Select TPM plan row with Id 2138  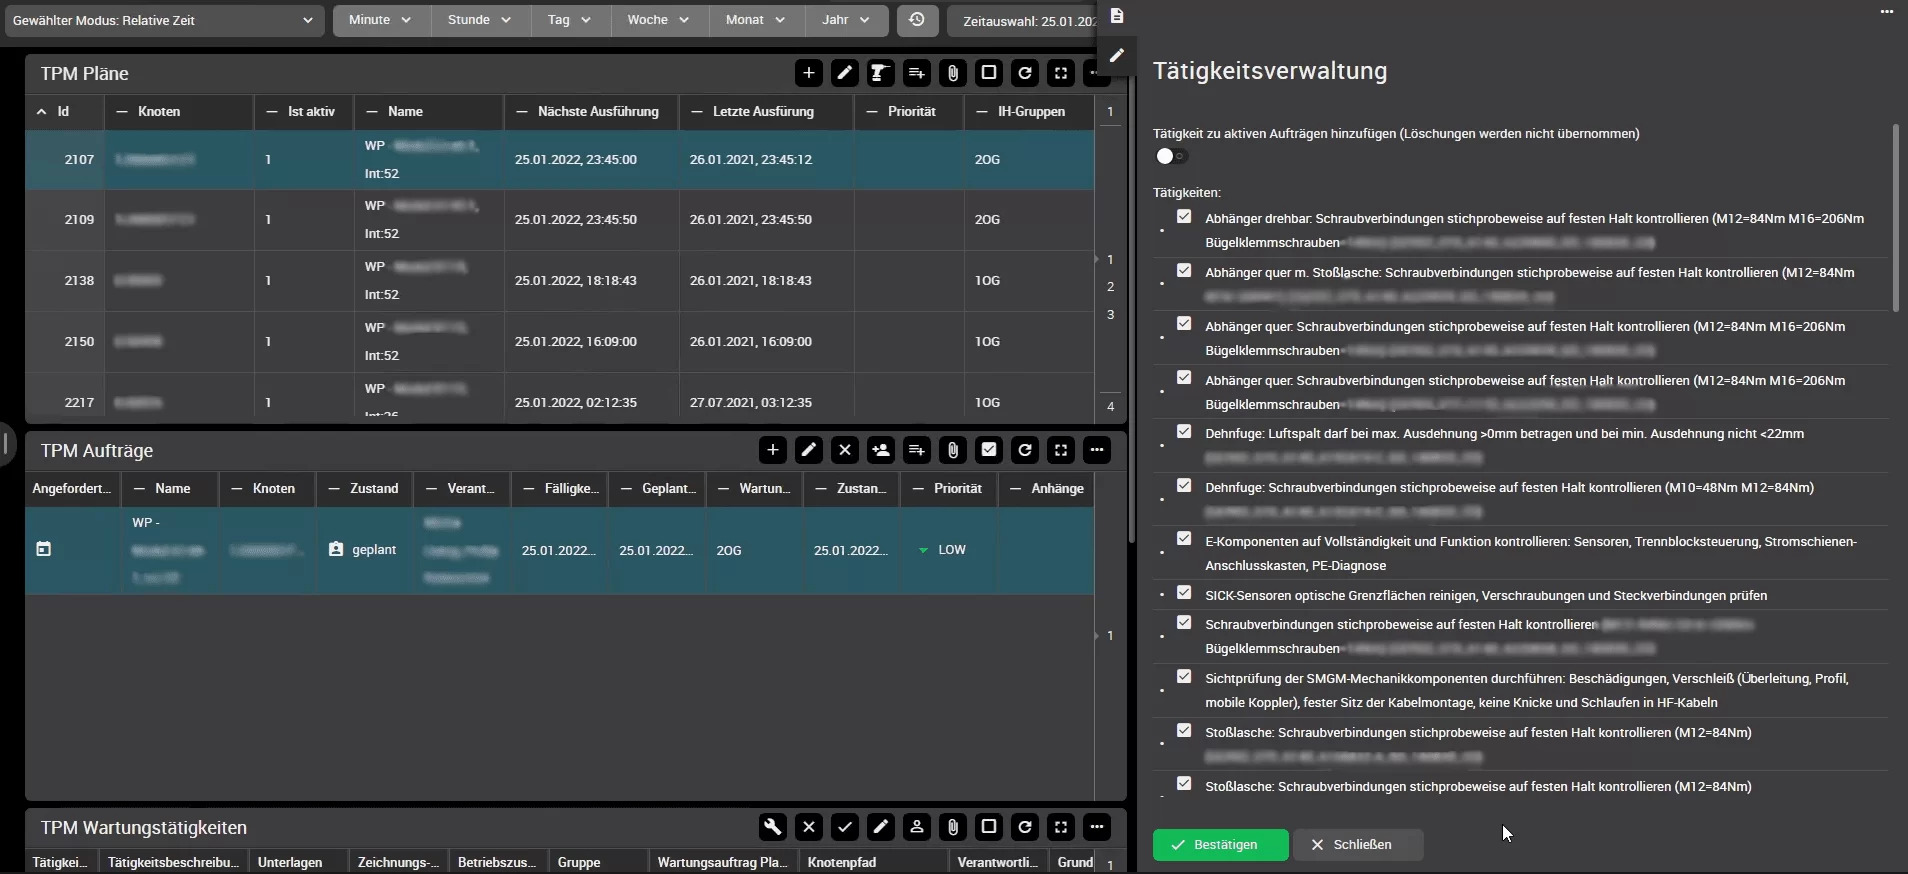tap(560, 280)
